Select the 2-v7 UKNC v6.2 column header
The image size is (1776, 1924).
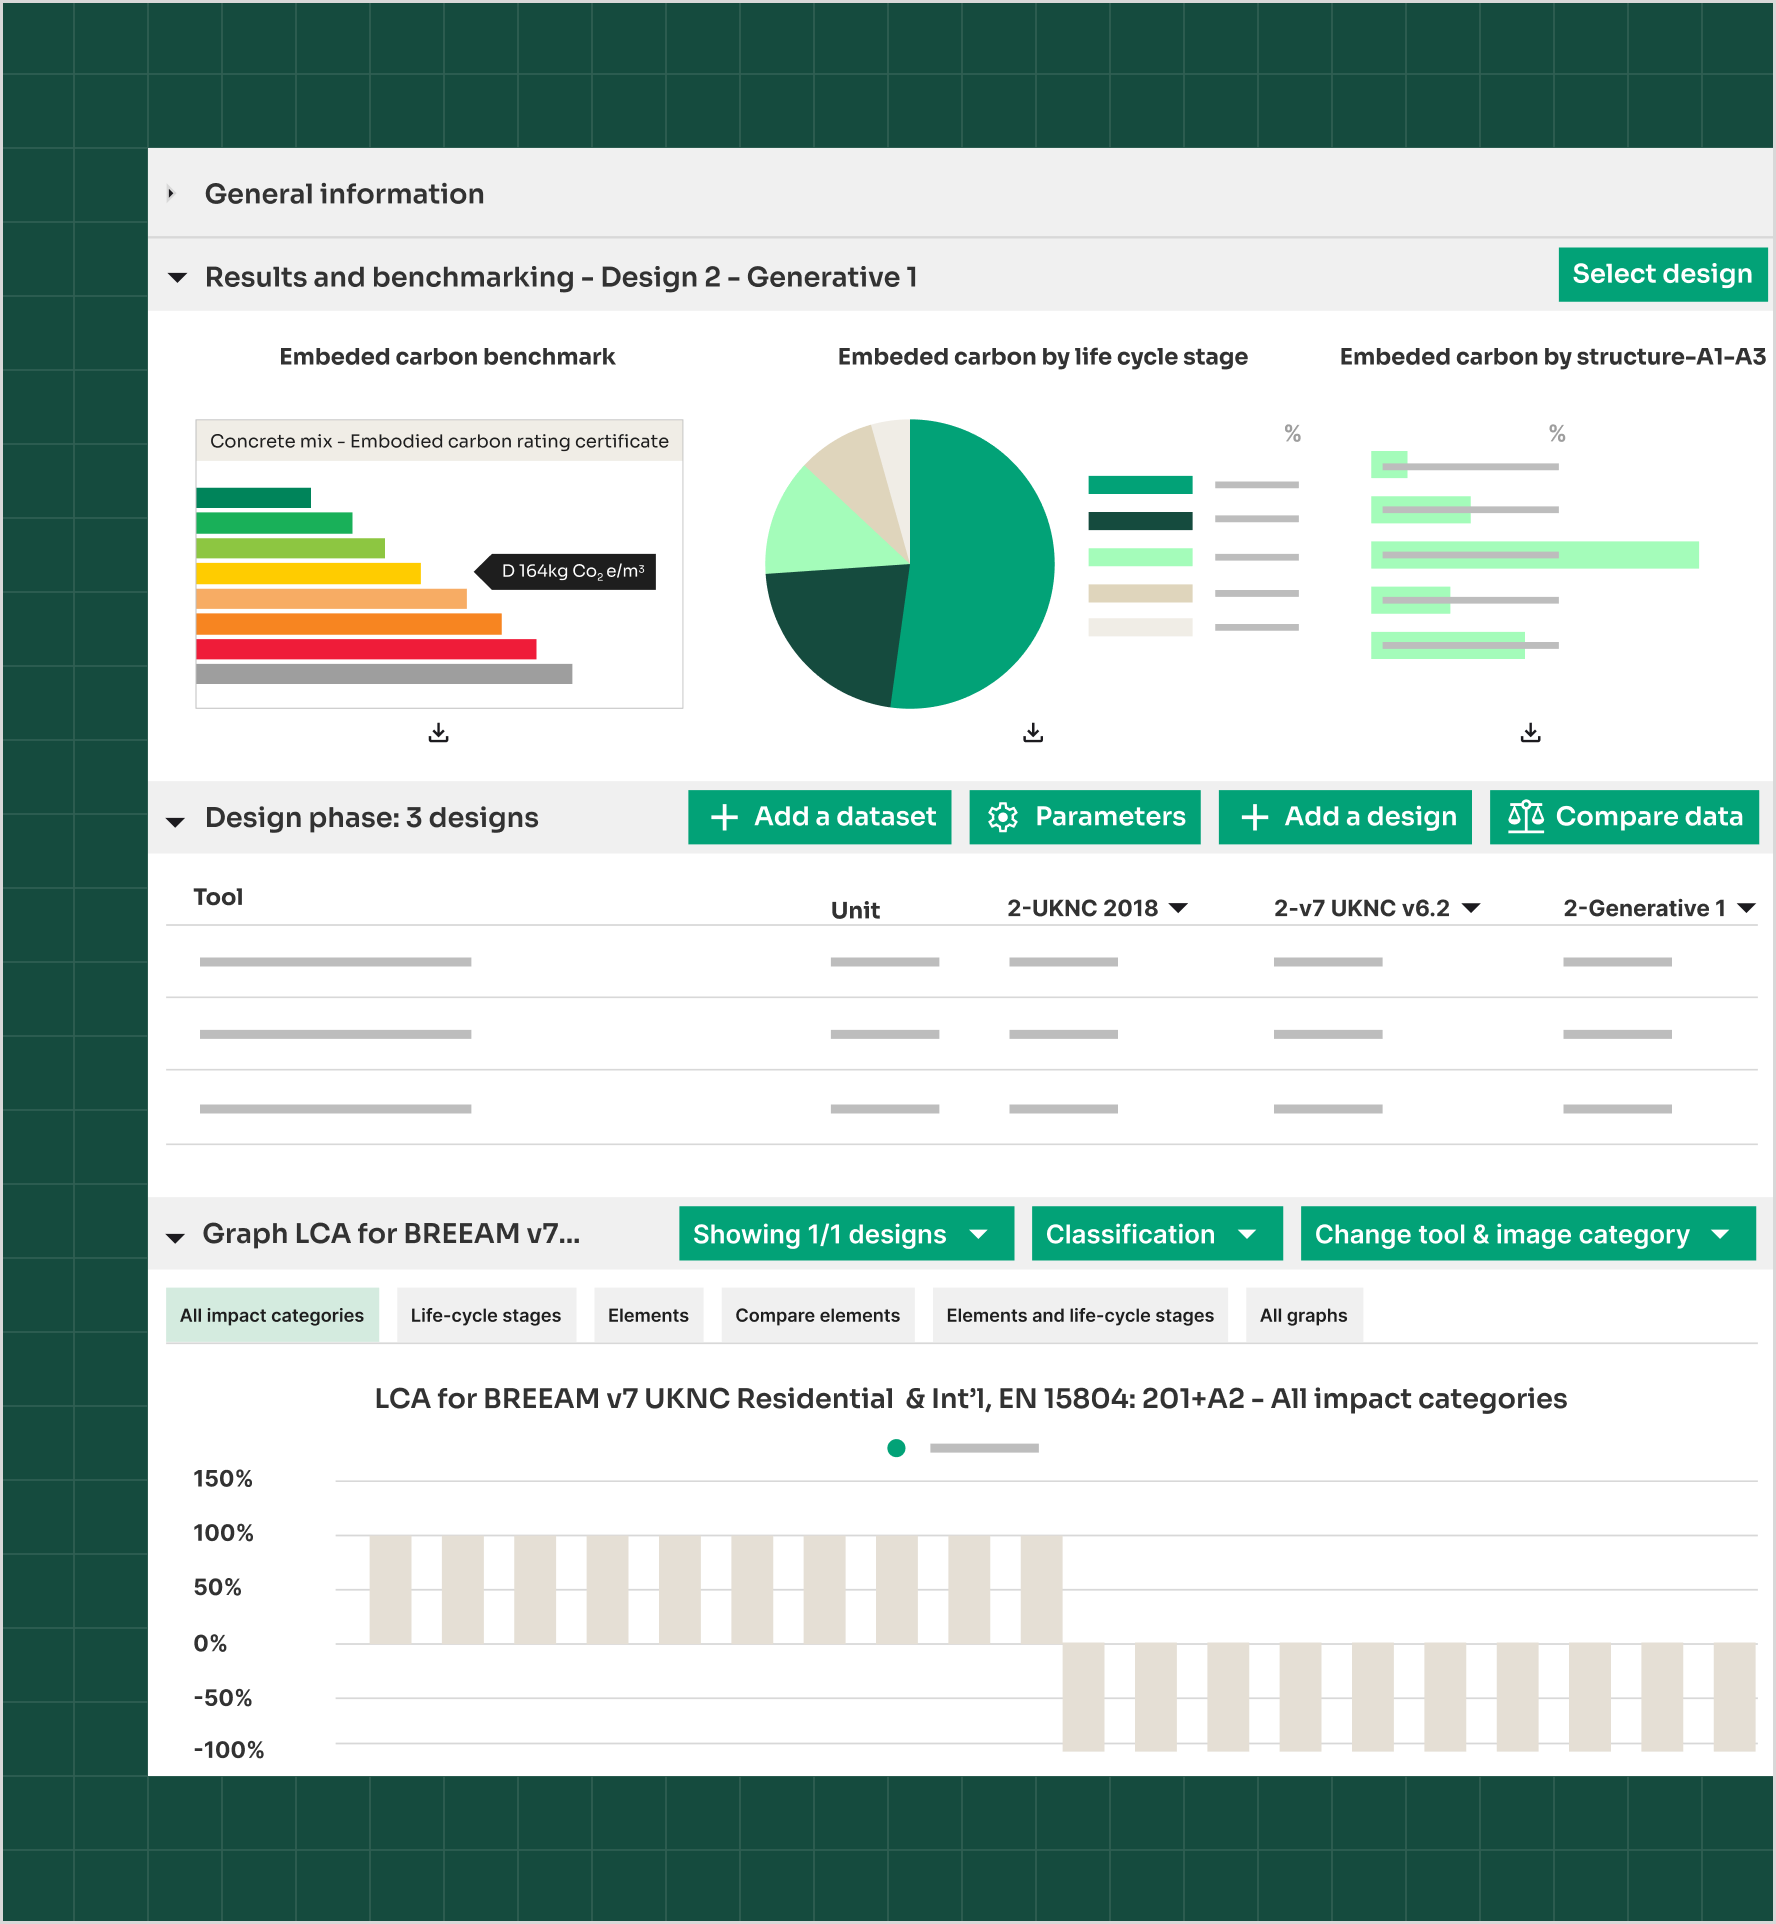1362,907
